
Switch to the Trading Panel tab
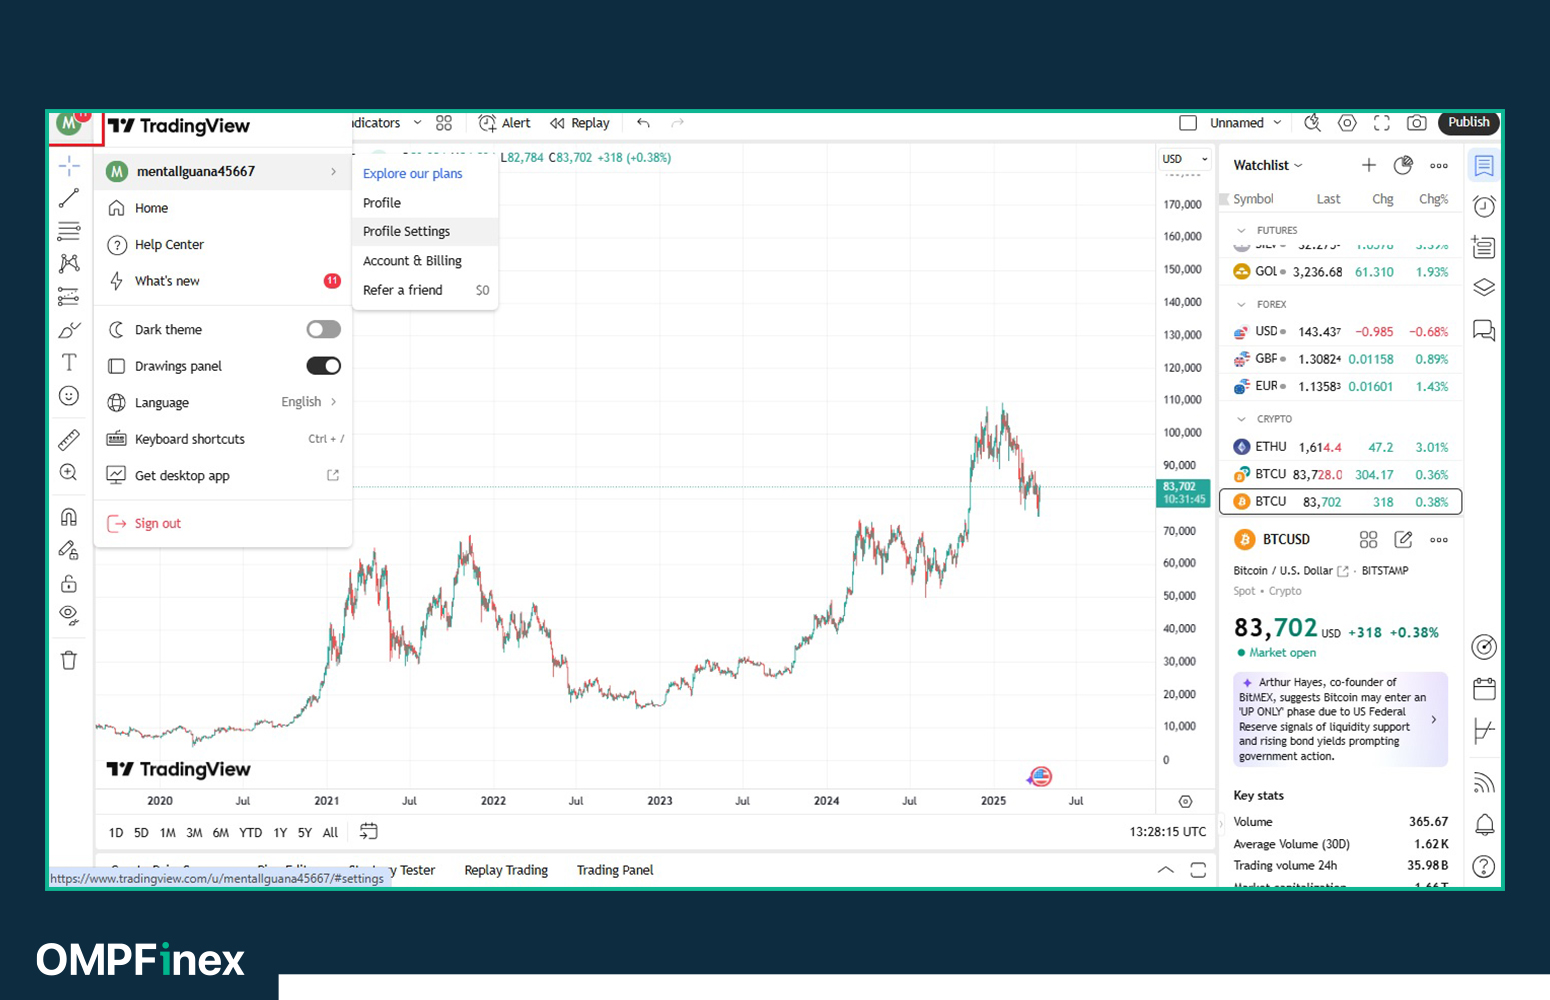pos(615,871)
